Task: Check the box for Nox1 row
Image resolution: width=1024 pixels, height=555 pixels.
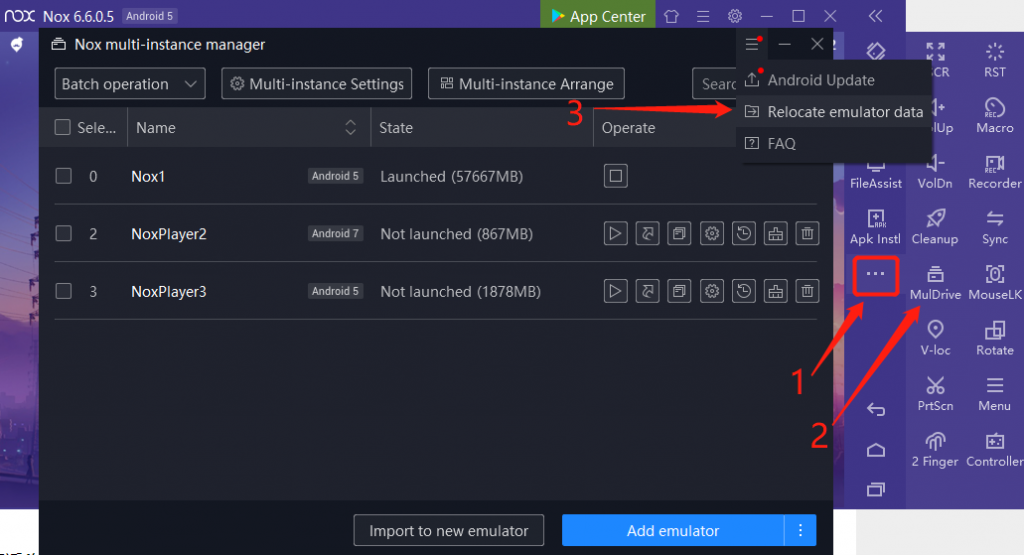Action: coord(64,176)
